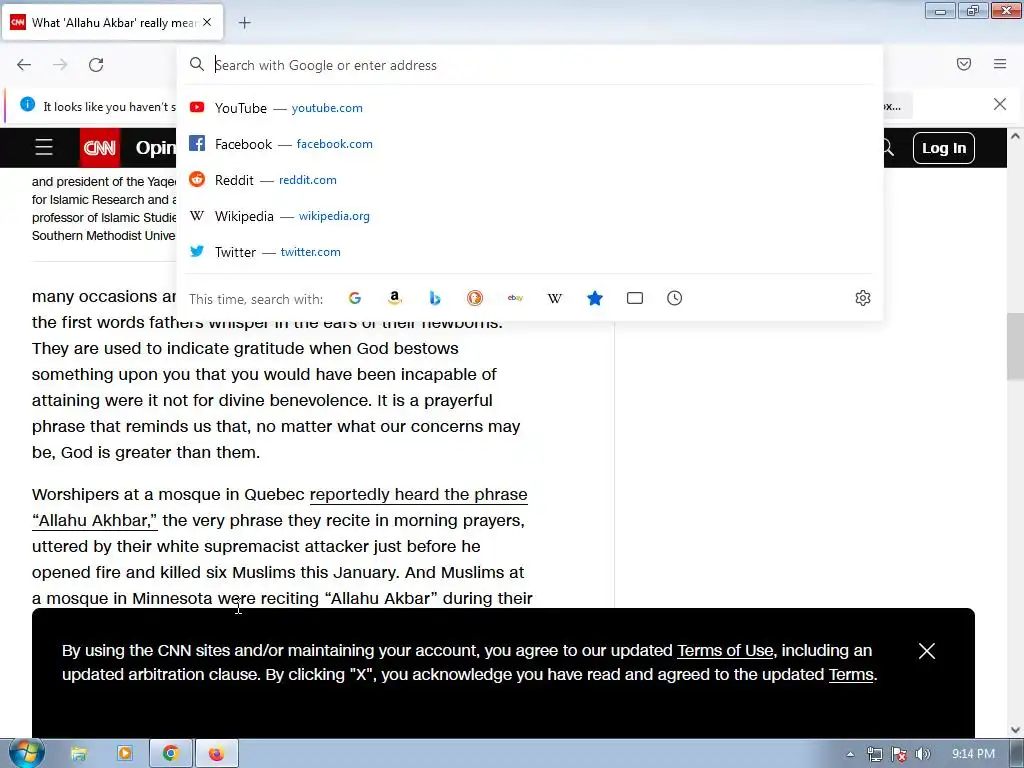This screenshot has width=1024, height=768.
Task: Choose the Wikipedia suggestion
Action: point(530,216)
